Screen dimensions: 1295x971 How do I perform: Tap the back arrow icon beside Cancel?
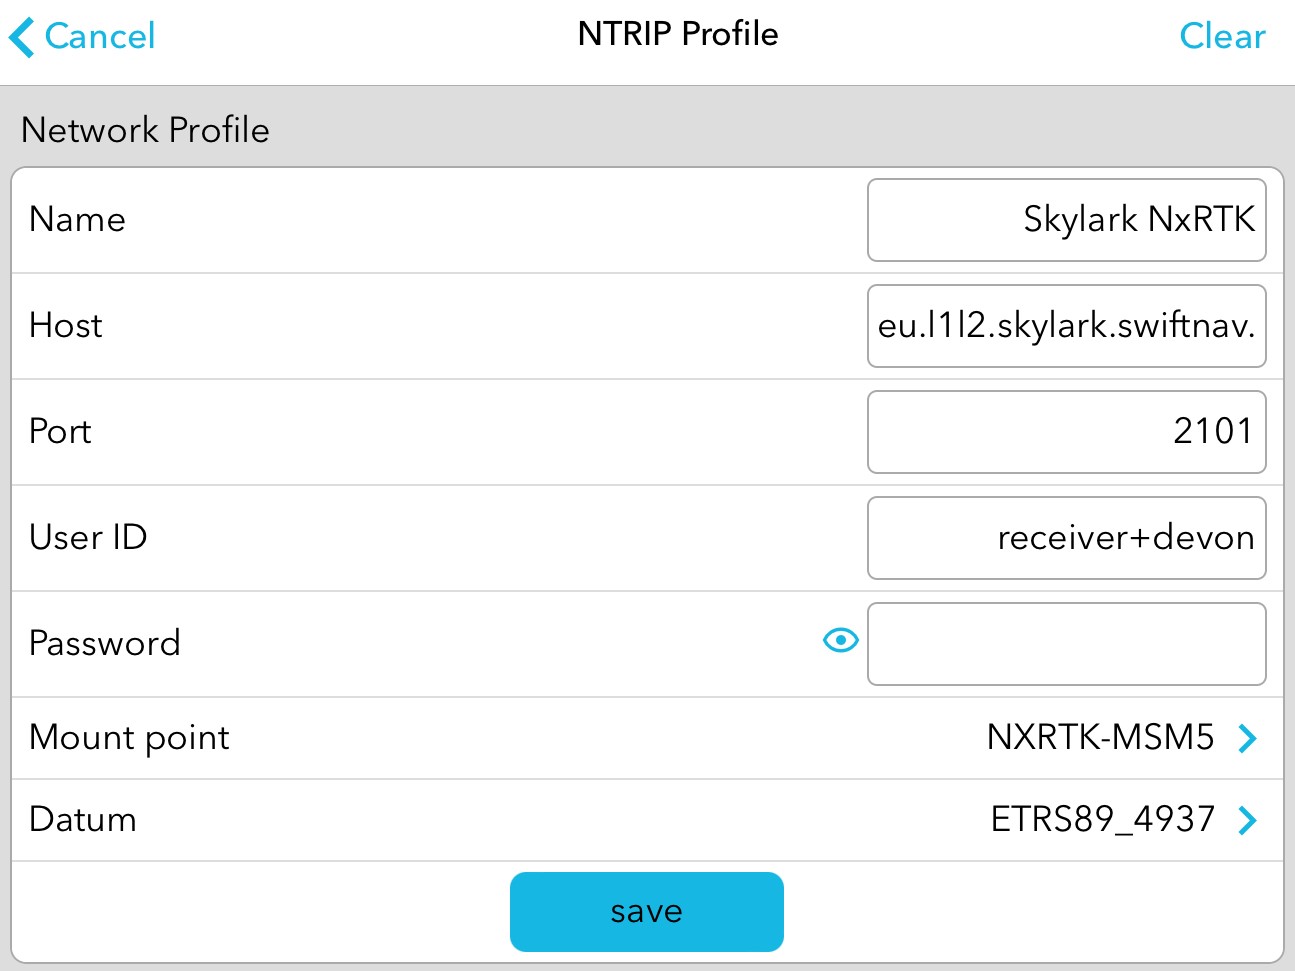click(x=21, y=37)
